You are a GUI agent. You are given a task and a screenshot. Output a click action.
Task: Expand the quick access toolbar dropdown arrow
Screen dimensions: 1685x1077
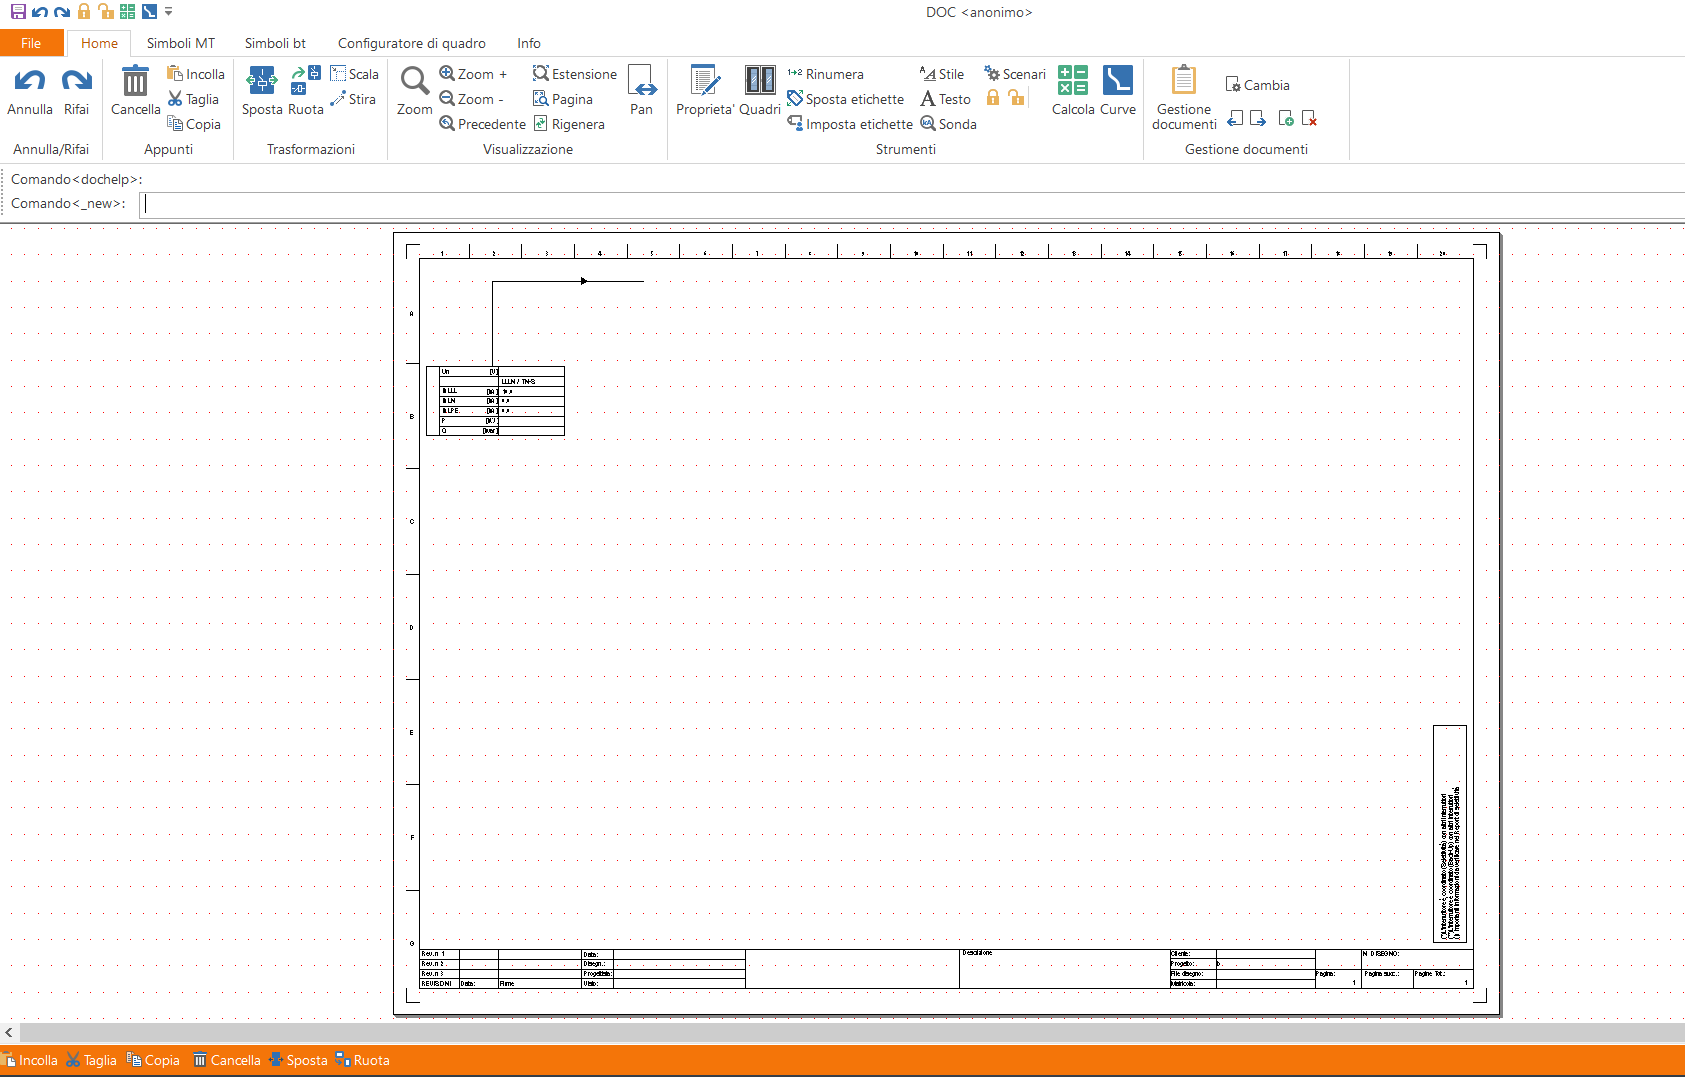pyautogui.click(x=169, y=12)
